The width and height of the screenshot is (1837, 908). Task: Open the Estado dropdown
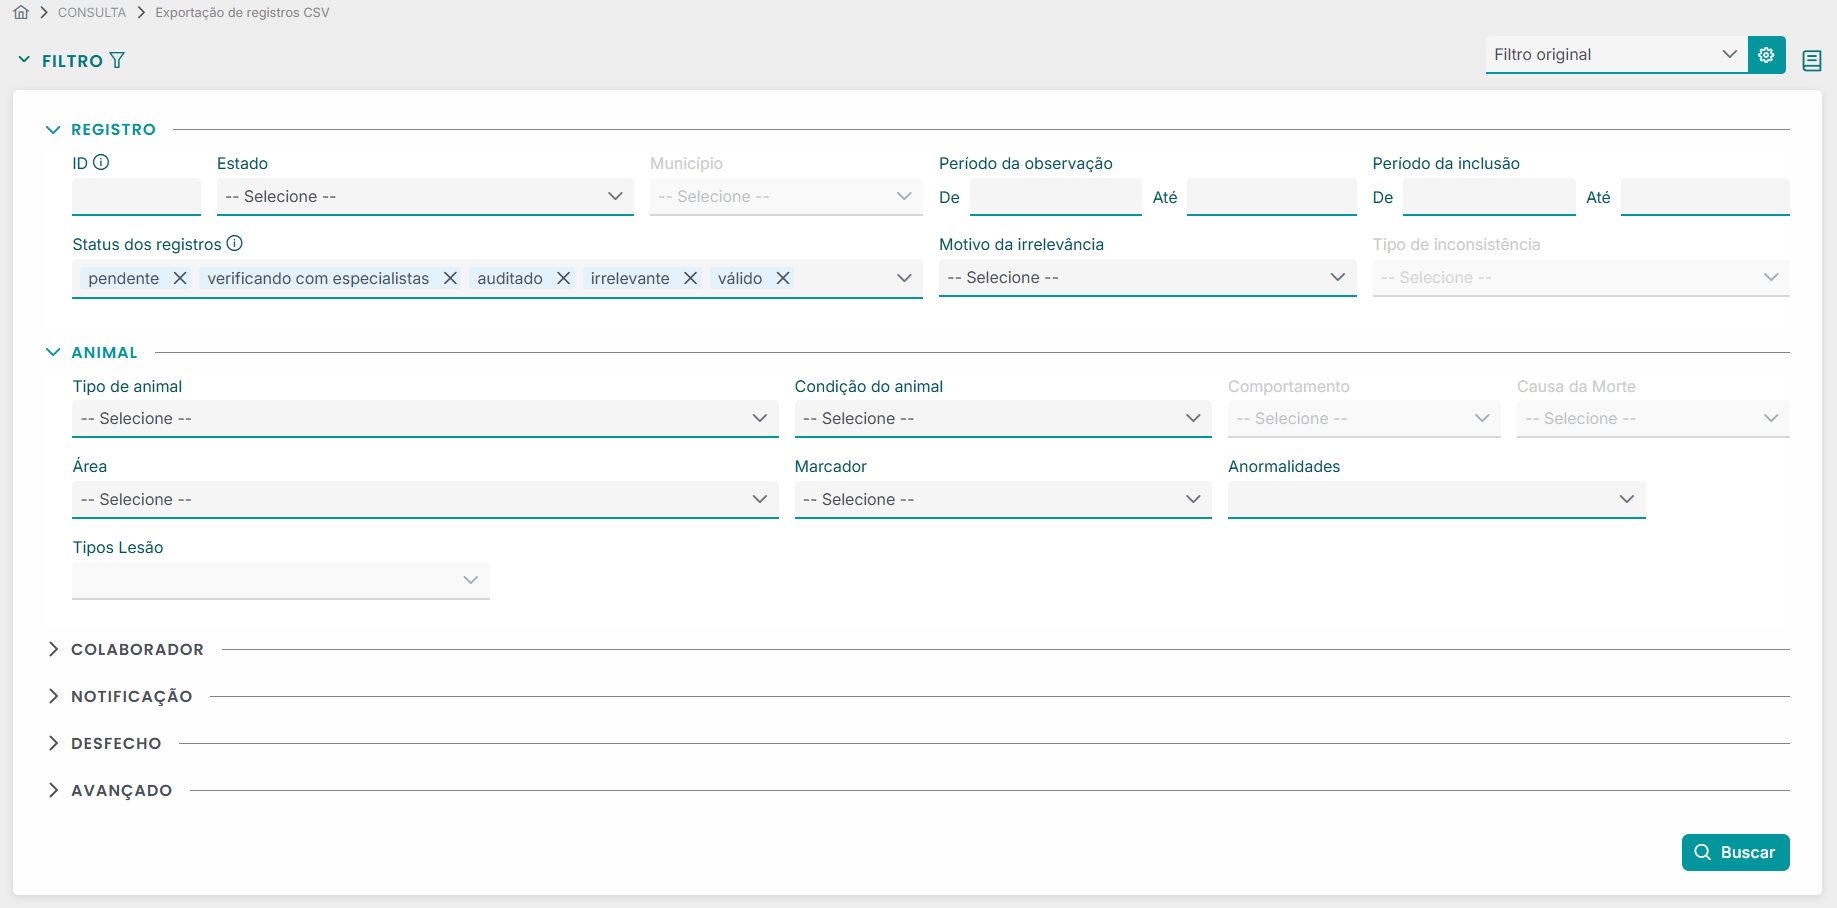[x=424, y=197]
